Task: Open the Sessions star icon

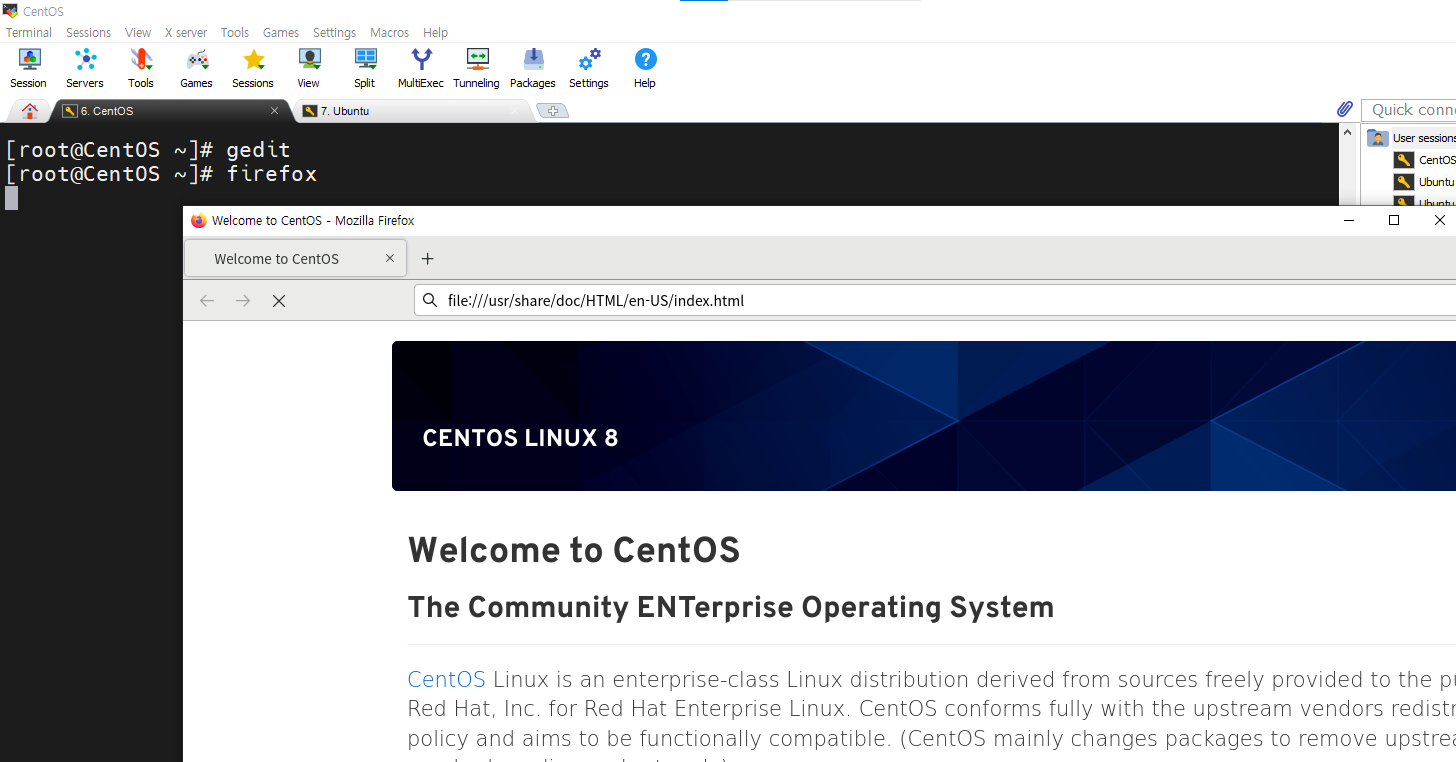Action: pyautogui.click(x=253, y=68)
